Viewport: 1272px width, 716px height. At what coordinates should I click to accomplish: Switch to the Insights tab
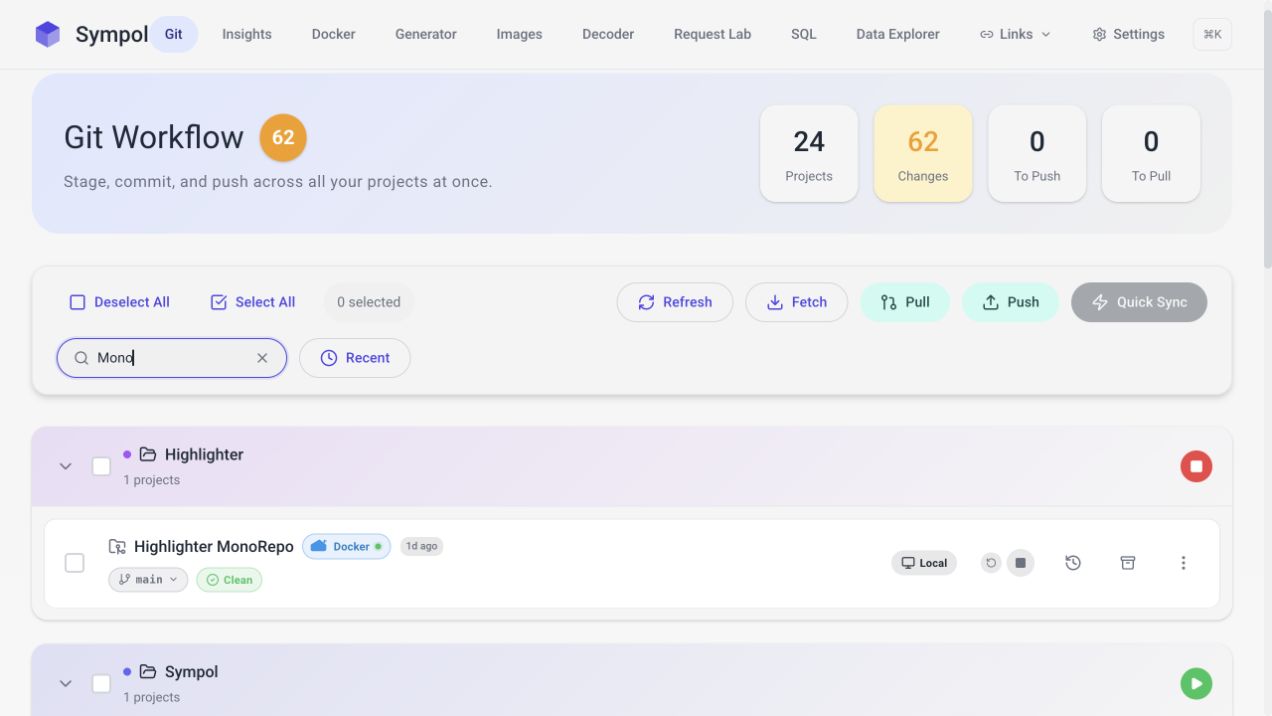pyautogui.click(x=247, y=34)
